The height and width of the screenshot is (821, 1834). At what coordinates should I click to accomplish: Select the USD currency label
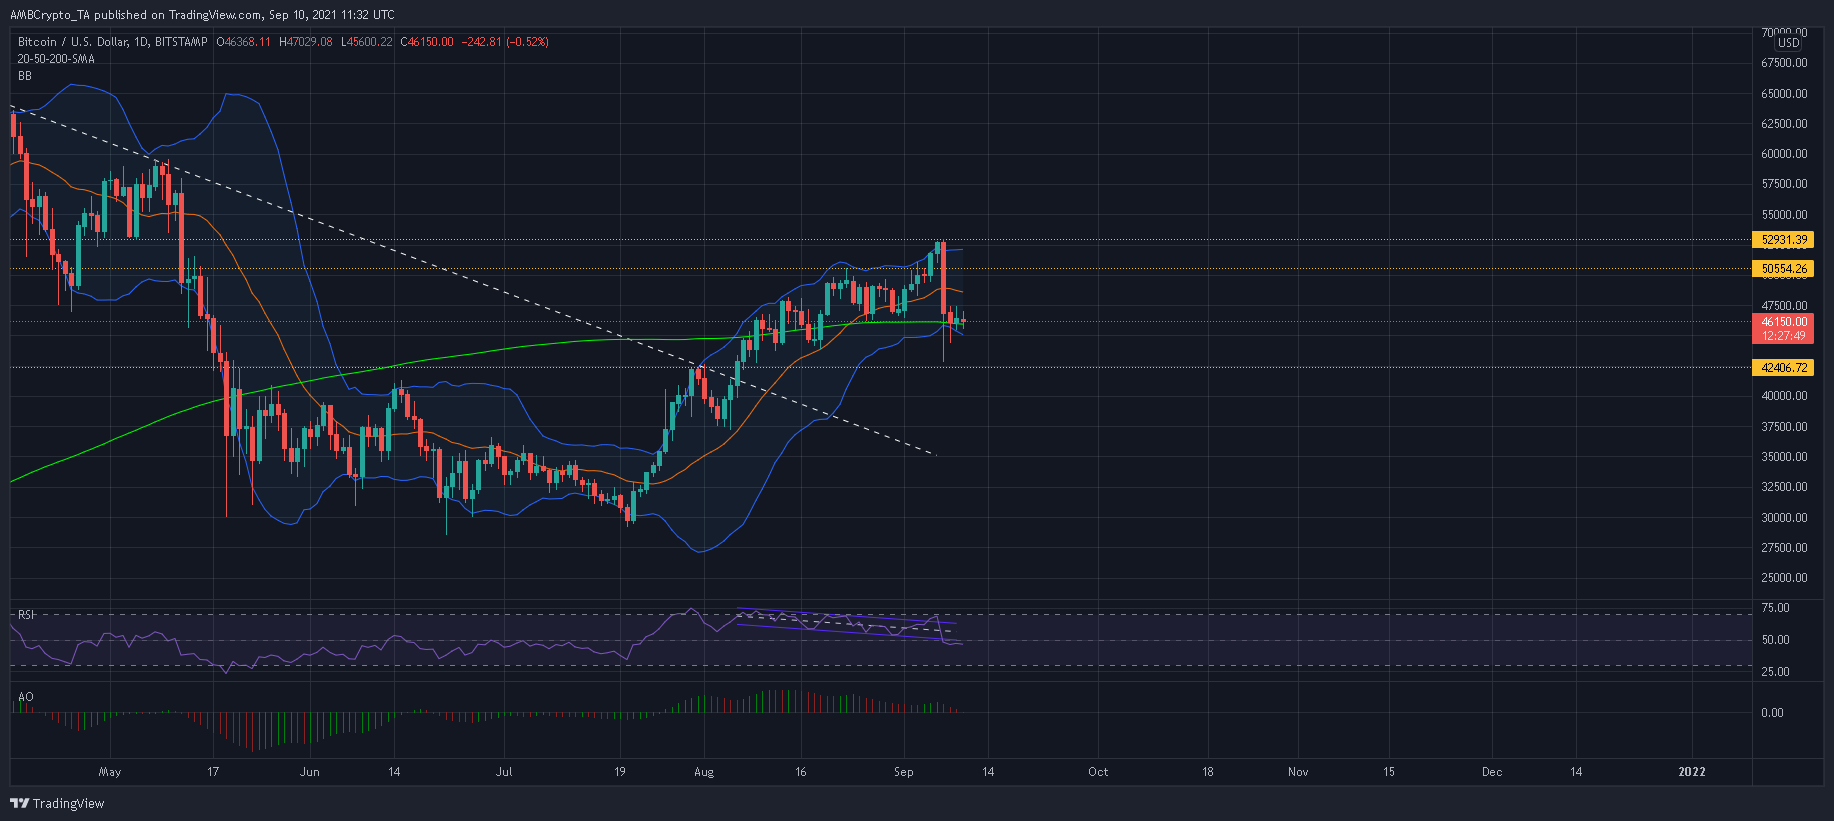click(1788, 43)
